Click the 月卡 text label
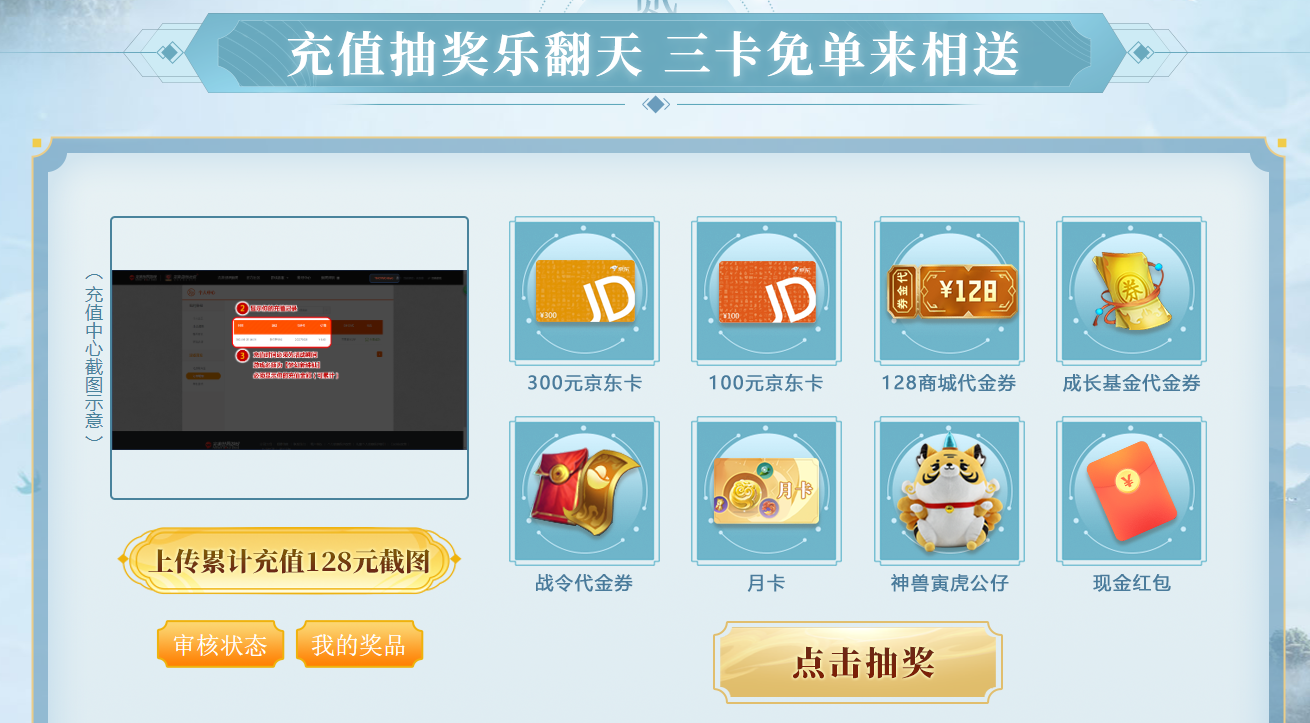Image resolution: width=1310 pixels, height=723 pixels. pos(766,583)
